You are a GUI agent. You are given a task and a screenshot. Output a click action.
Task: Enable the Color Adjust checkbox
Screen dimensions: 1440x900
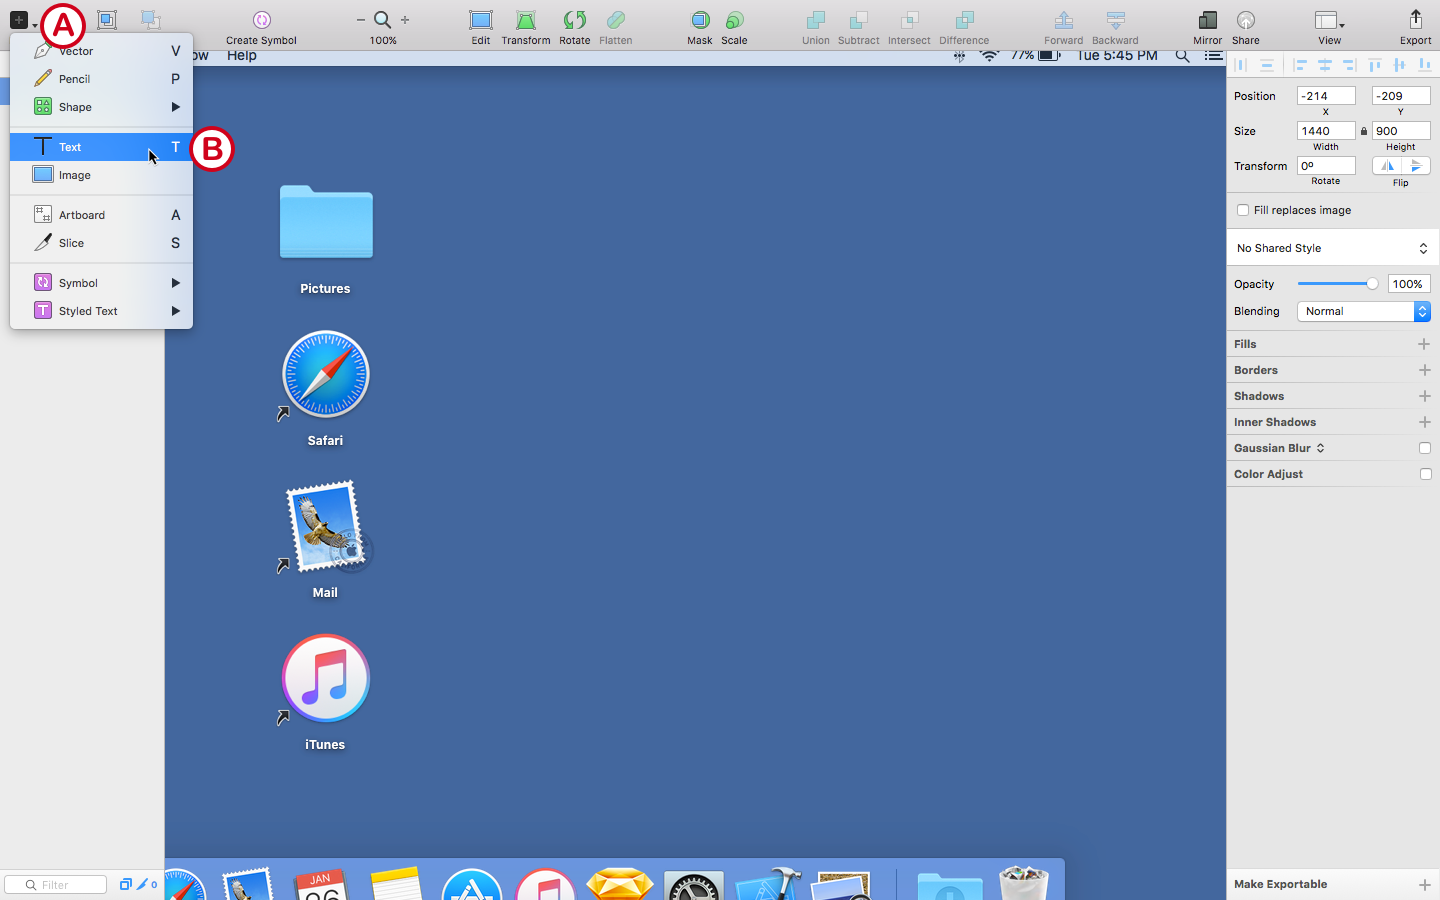(x=1425, y=474)
